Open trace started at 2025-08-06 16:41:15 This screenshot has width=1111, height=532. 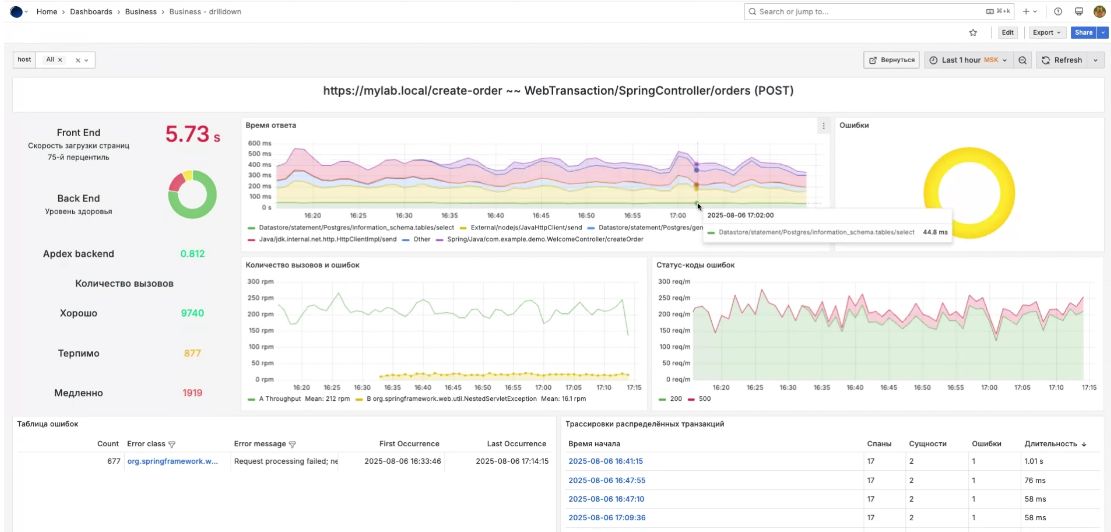click(x=605, y=461)
